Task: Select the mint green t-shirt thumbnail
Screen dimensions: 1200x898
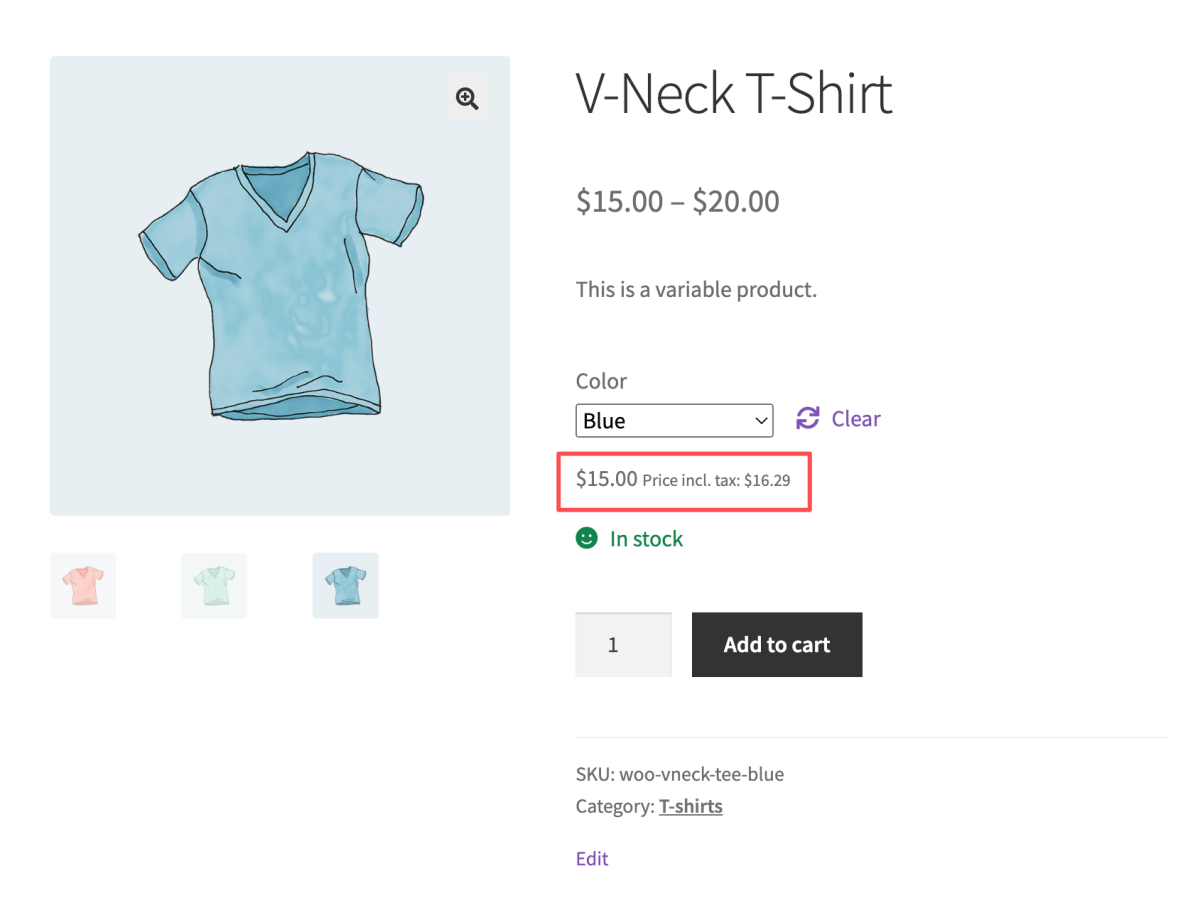Action: click(x=214, y=585)
